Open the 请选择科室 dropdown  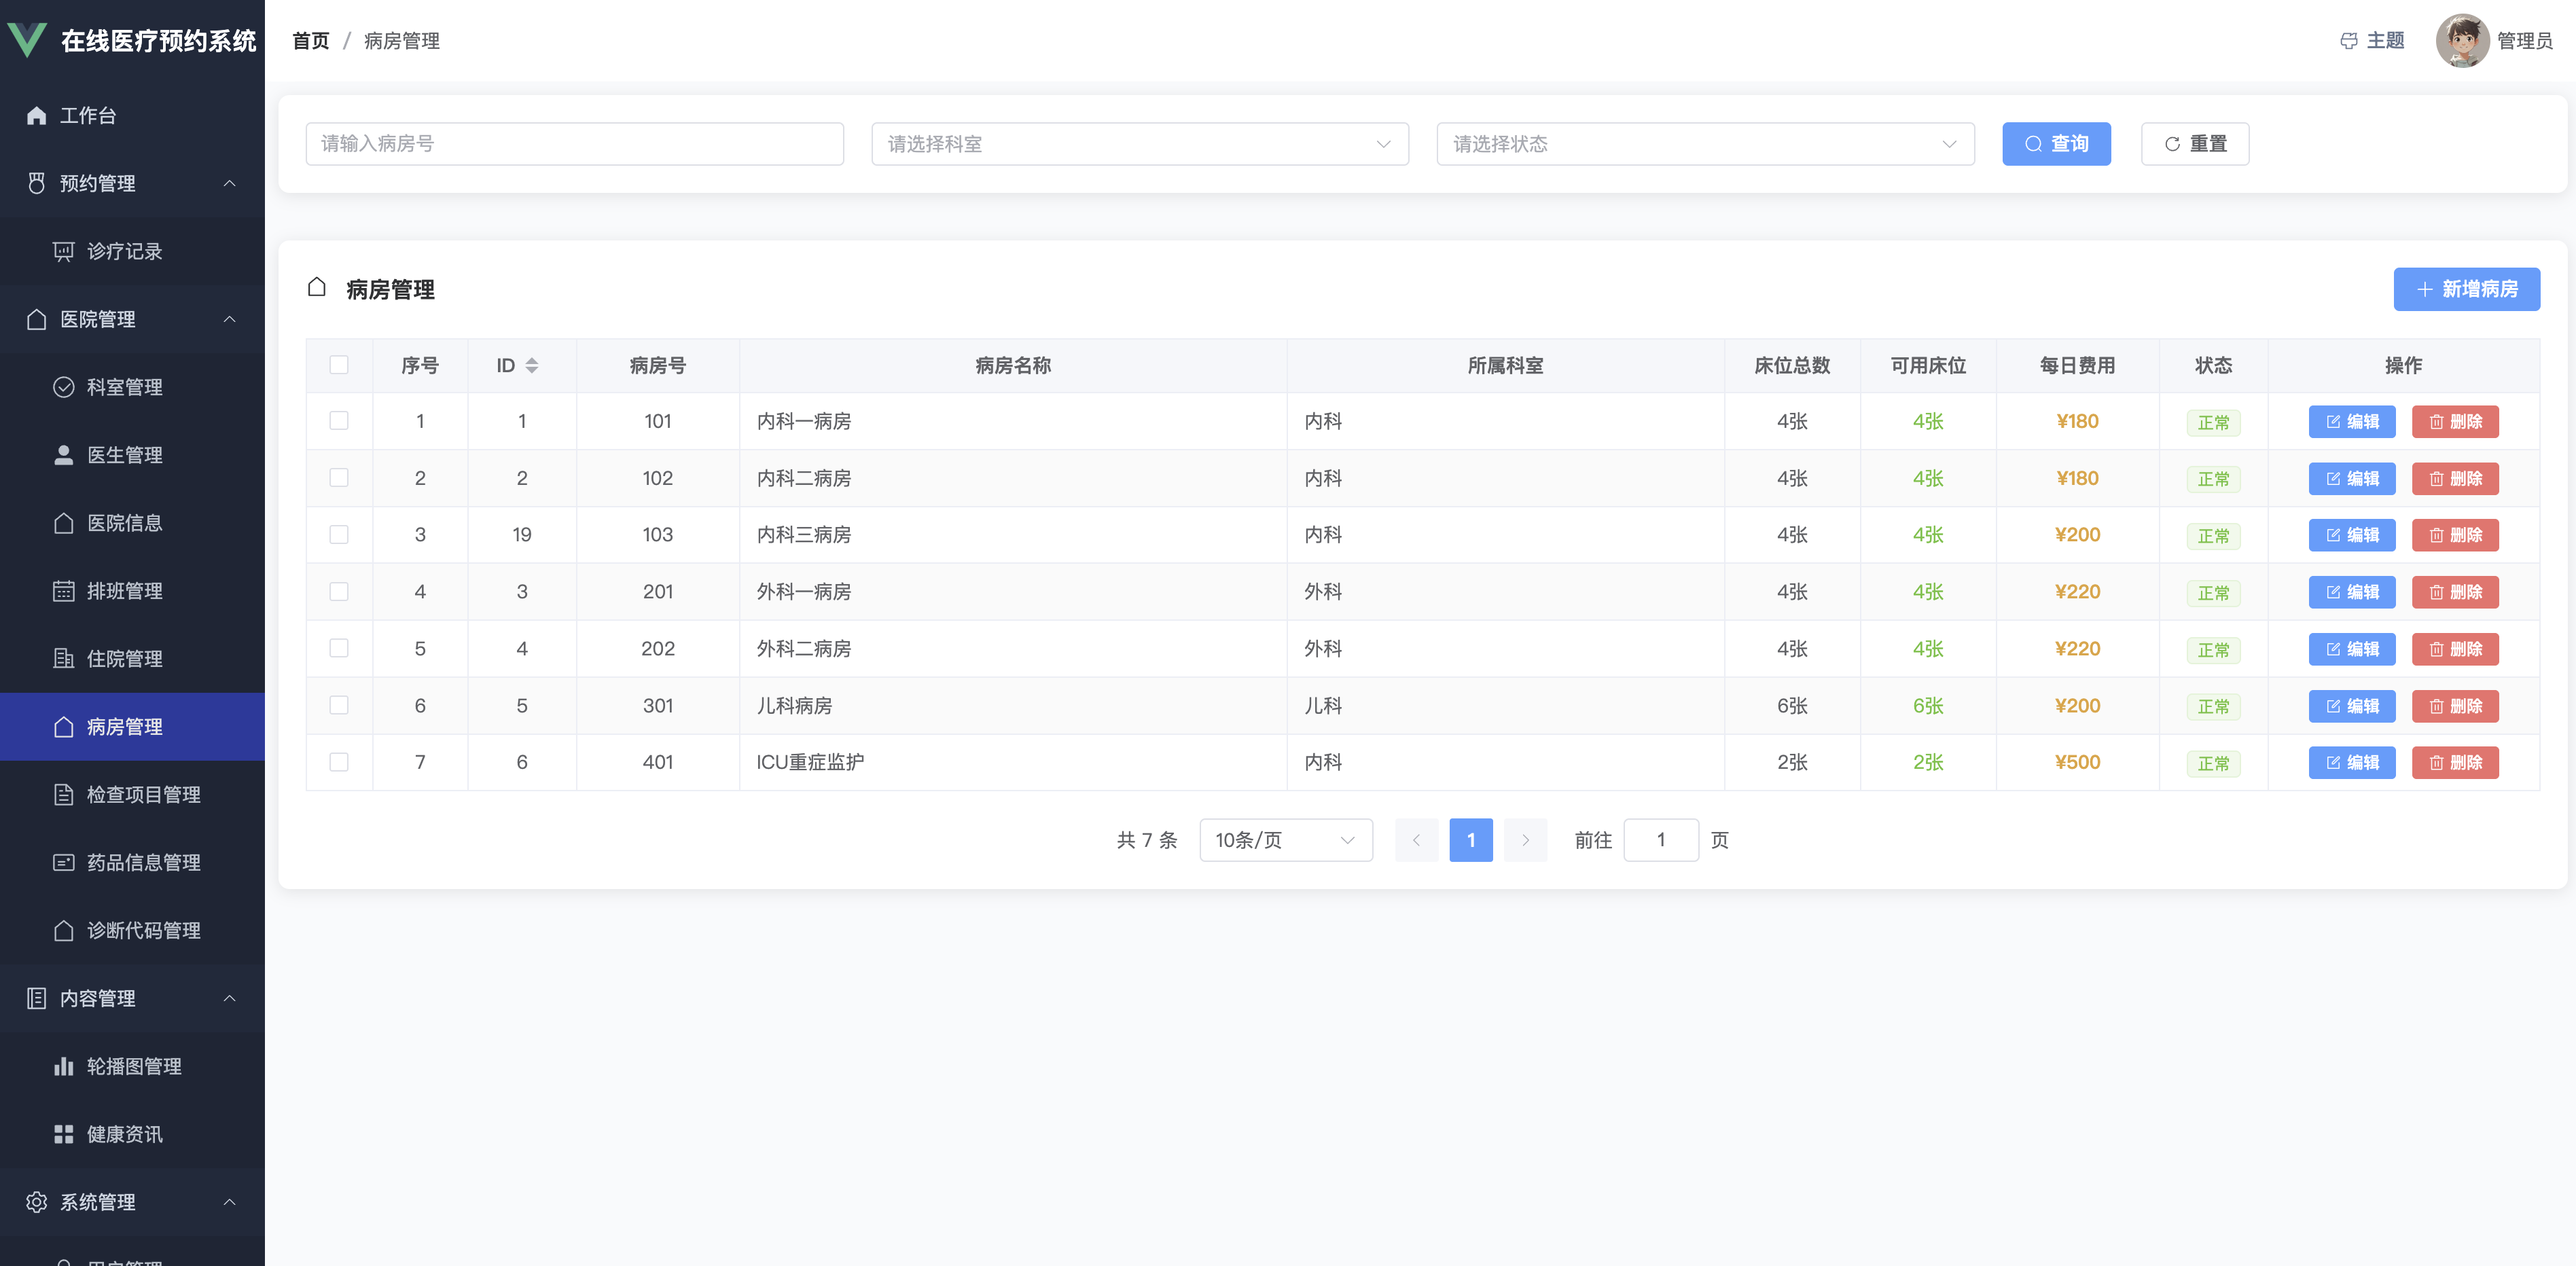click(x=1139, y=144)
